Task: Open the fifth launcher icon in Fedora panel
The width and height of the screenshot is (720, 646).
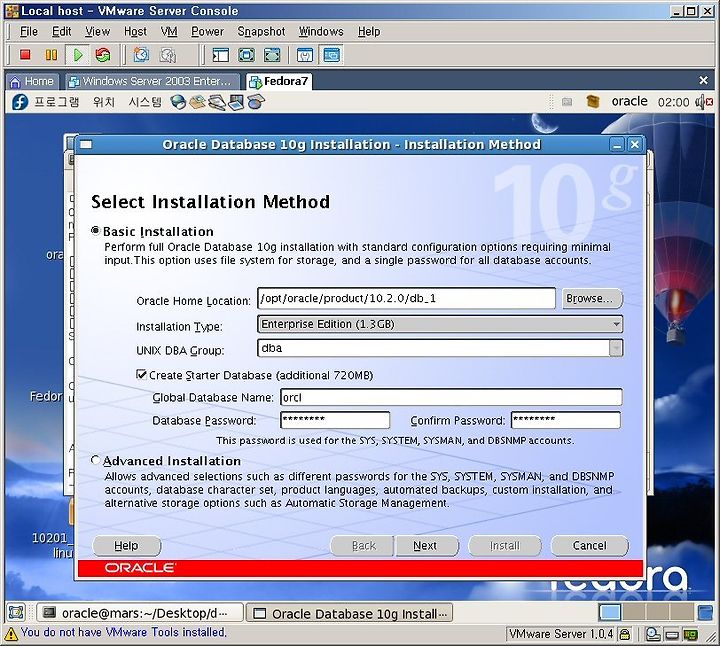Action: (x=257, y=101)
